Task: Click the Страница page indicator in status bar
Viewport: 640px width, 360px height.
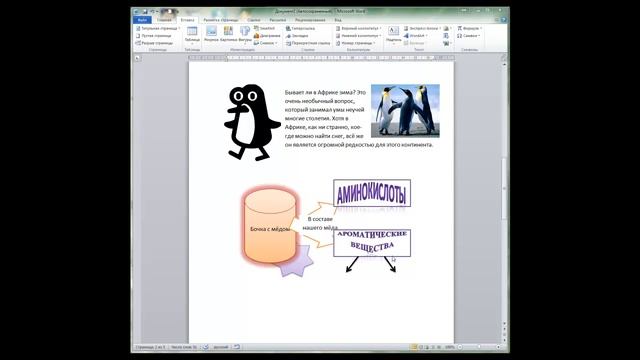Action: pyautogui.click(x=150, y=347)
